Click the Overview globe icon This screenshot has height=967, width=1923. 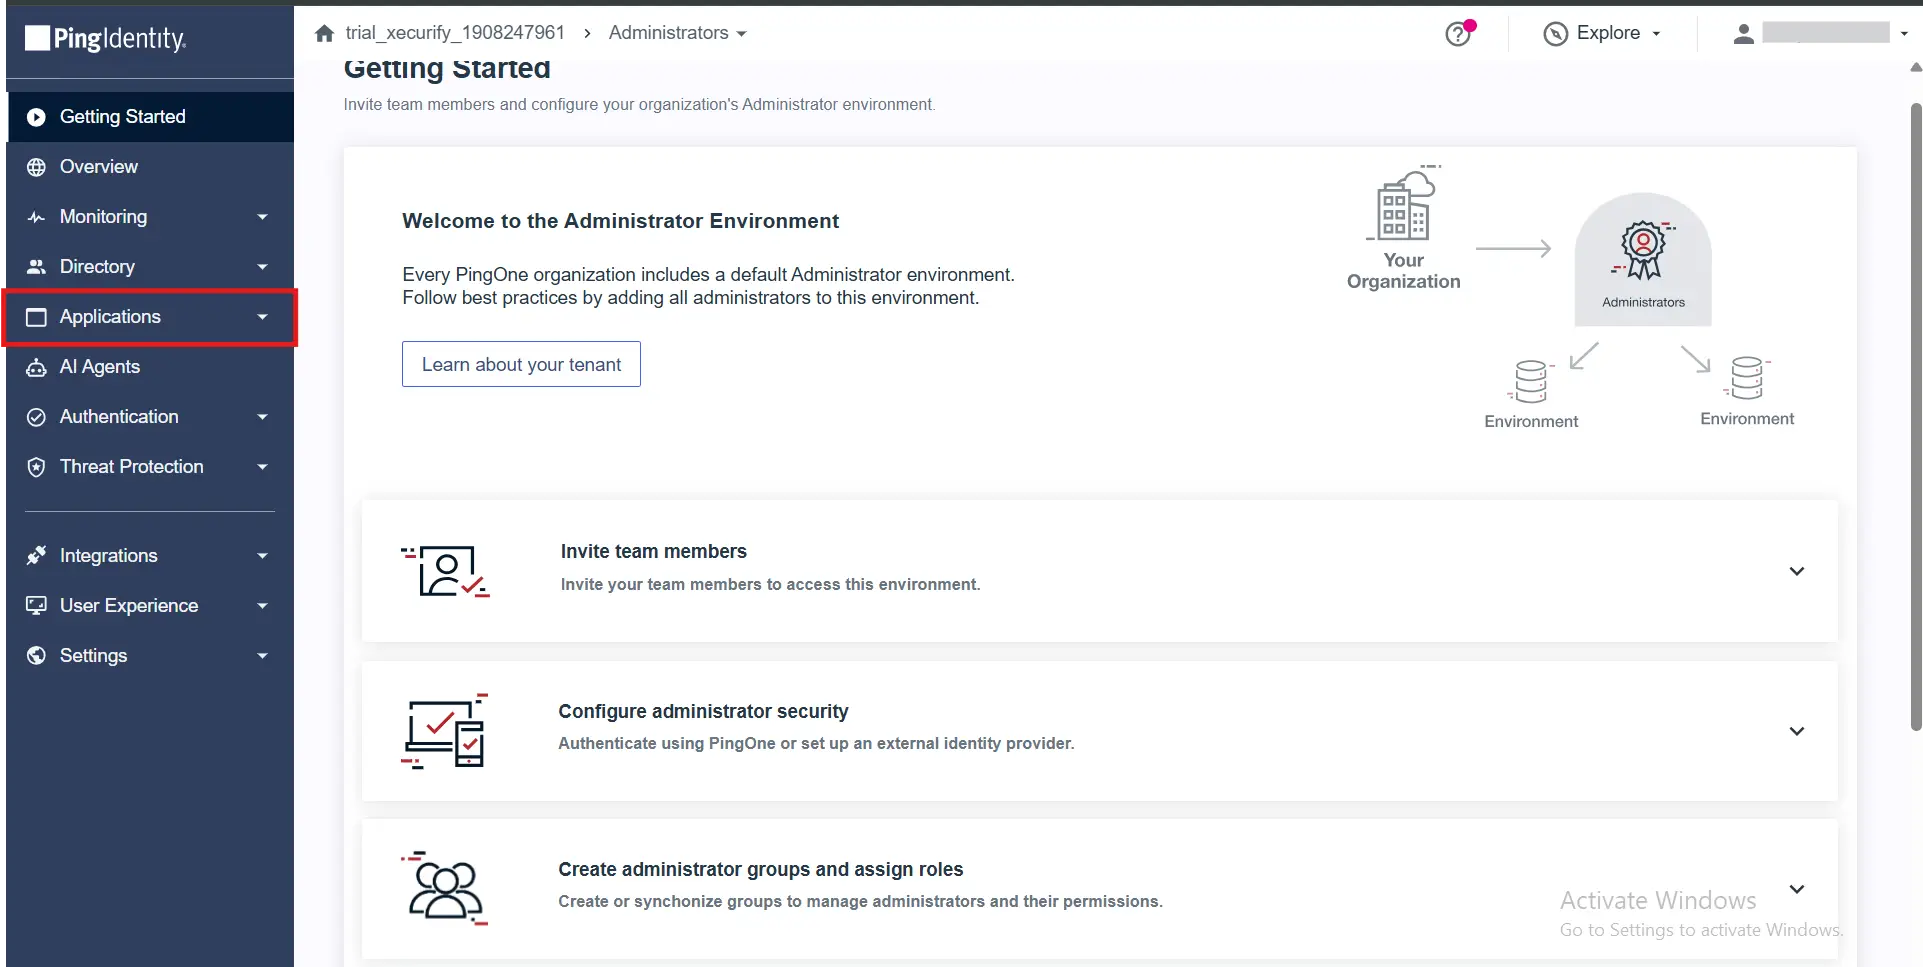(36, 167)
